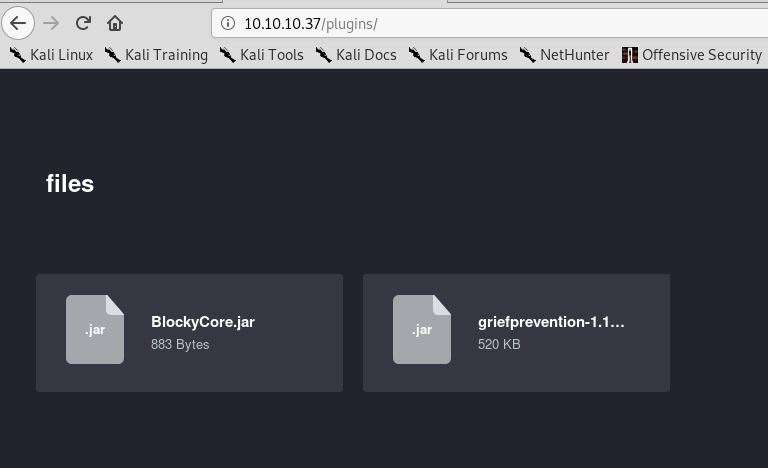Screen dimensions: 768x468
Task: Open the Kali Tools bookmark
Action: pos(261,55)
